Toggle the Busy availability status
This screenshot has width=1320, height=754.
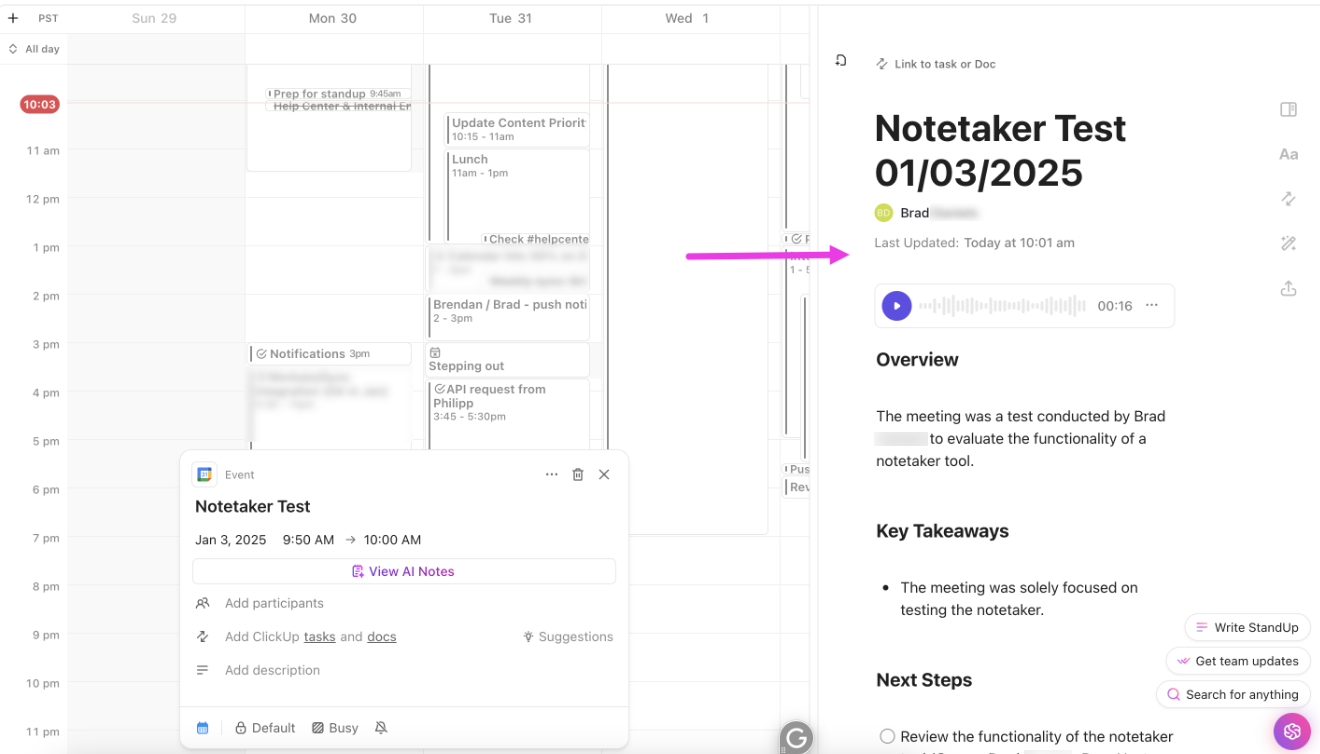click(334, 727)
